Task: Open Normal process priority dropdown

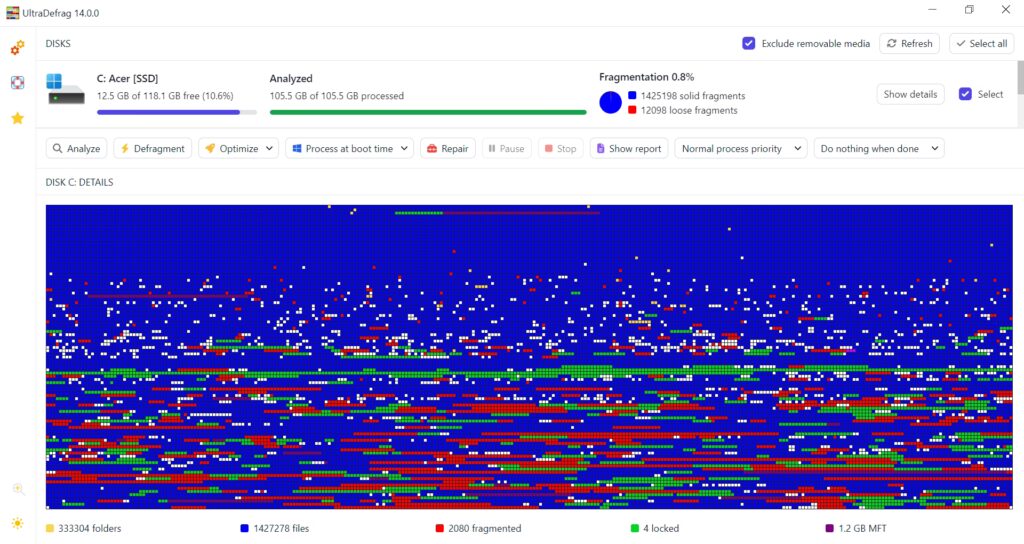Action: coord(741,148)
